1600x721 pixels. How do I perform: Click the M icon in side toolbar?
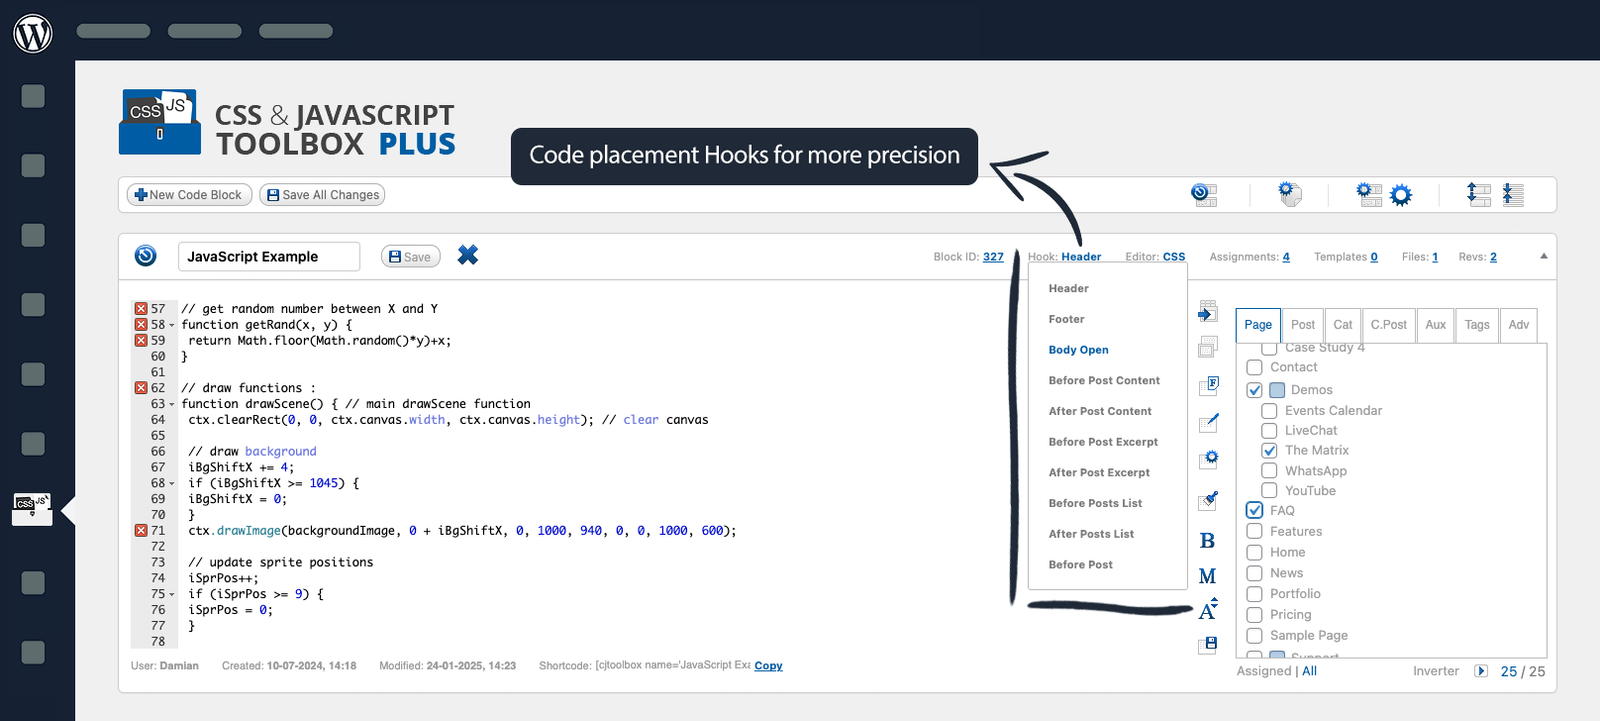[x=1207, y=576]
